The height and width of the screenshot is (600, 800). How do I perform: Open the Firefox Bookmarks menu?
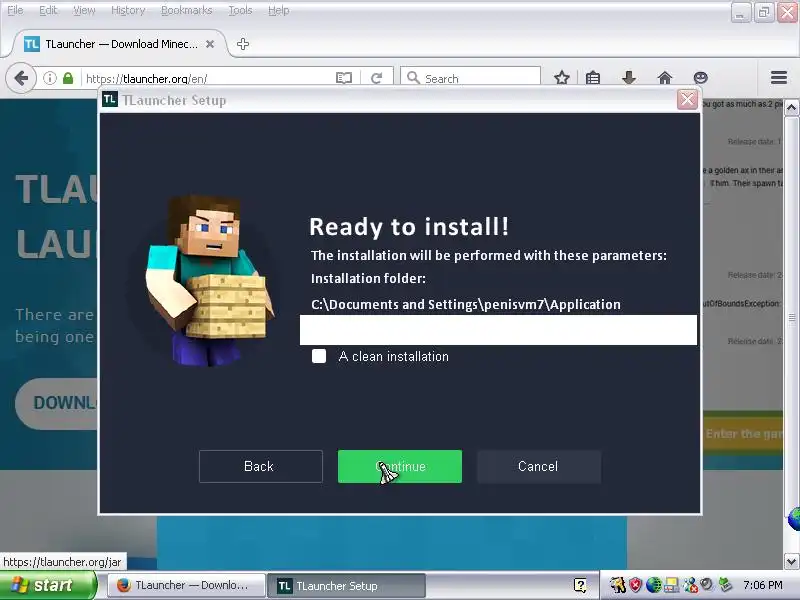tap(186, 10)
